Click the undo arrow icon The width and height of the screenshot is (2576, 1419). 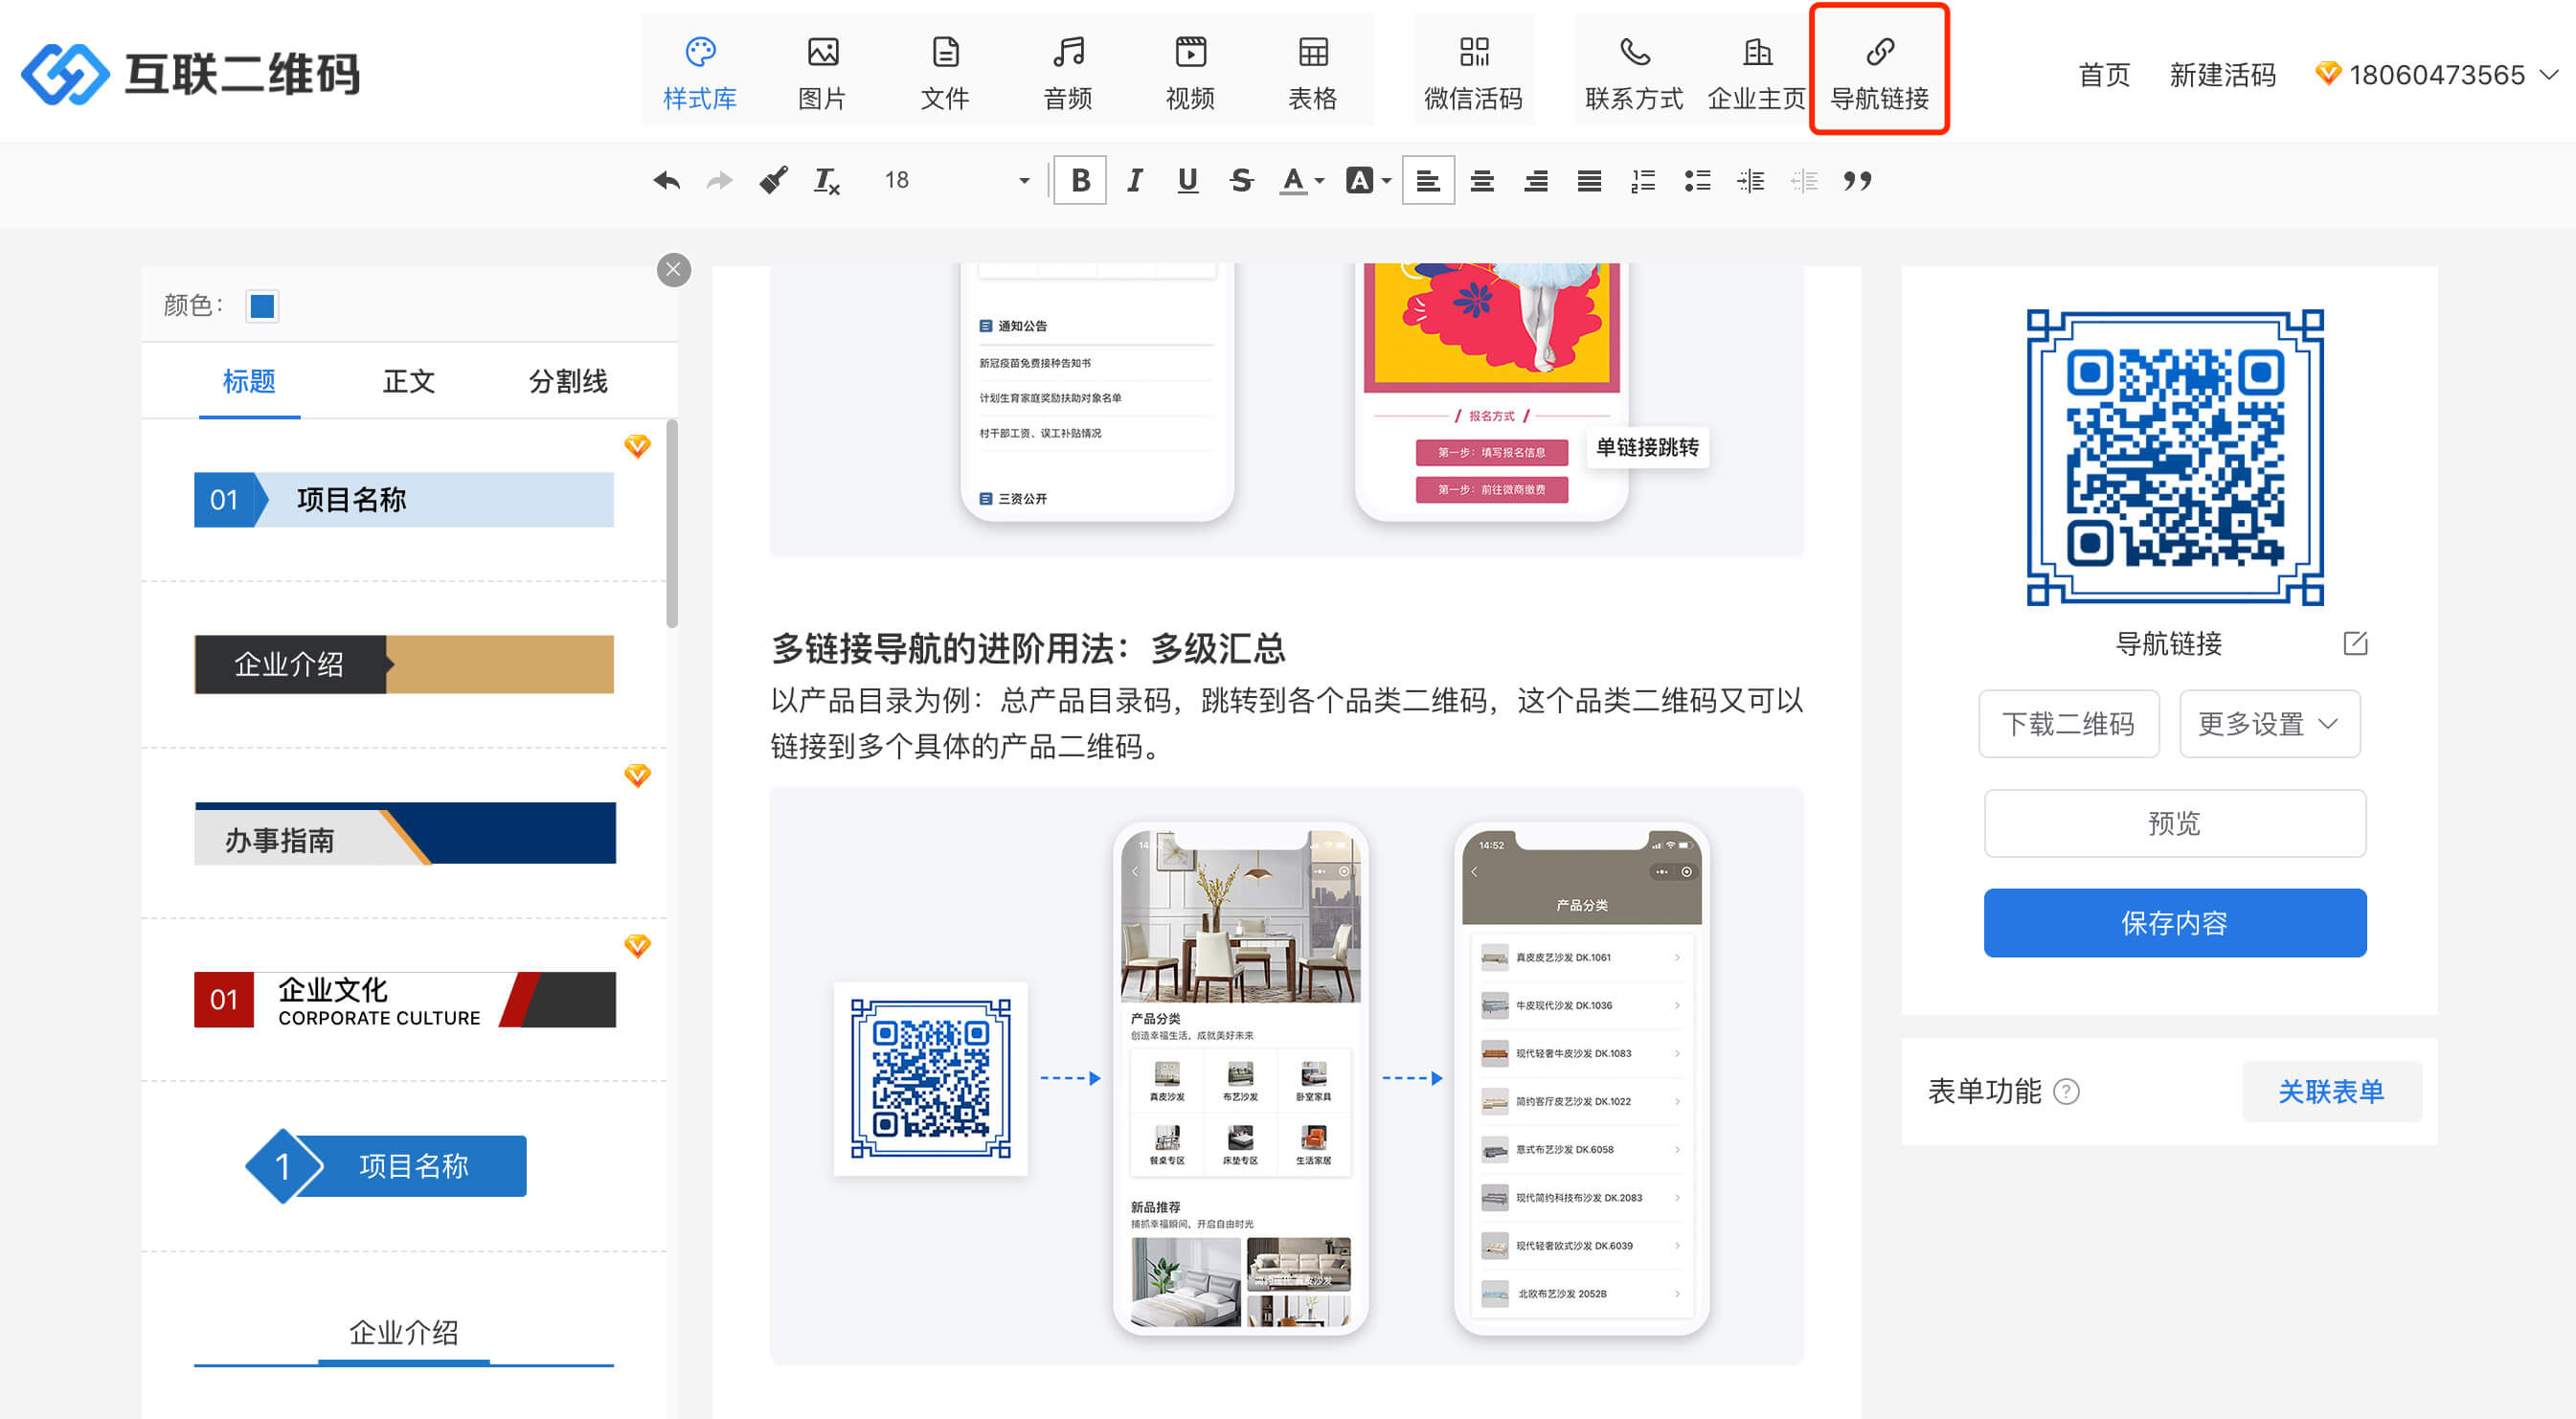click(x=666, y=181)
